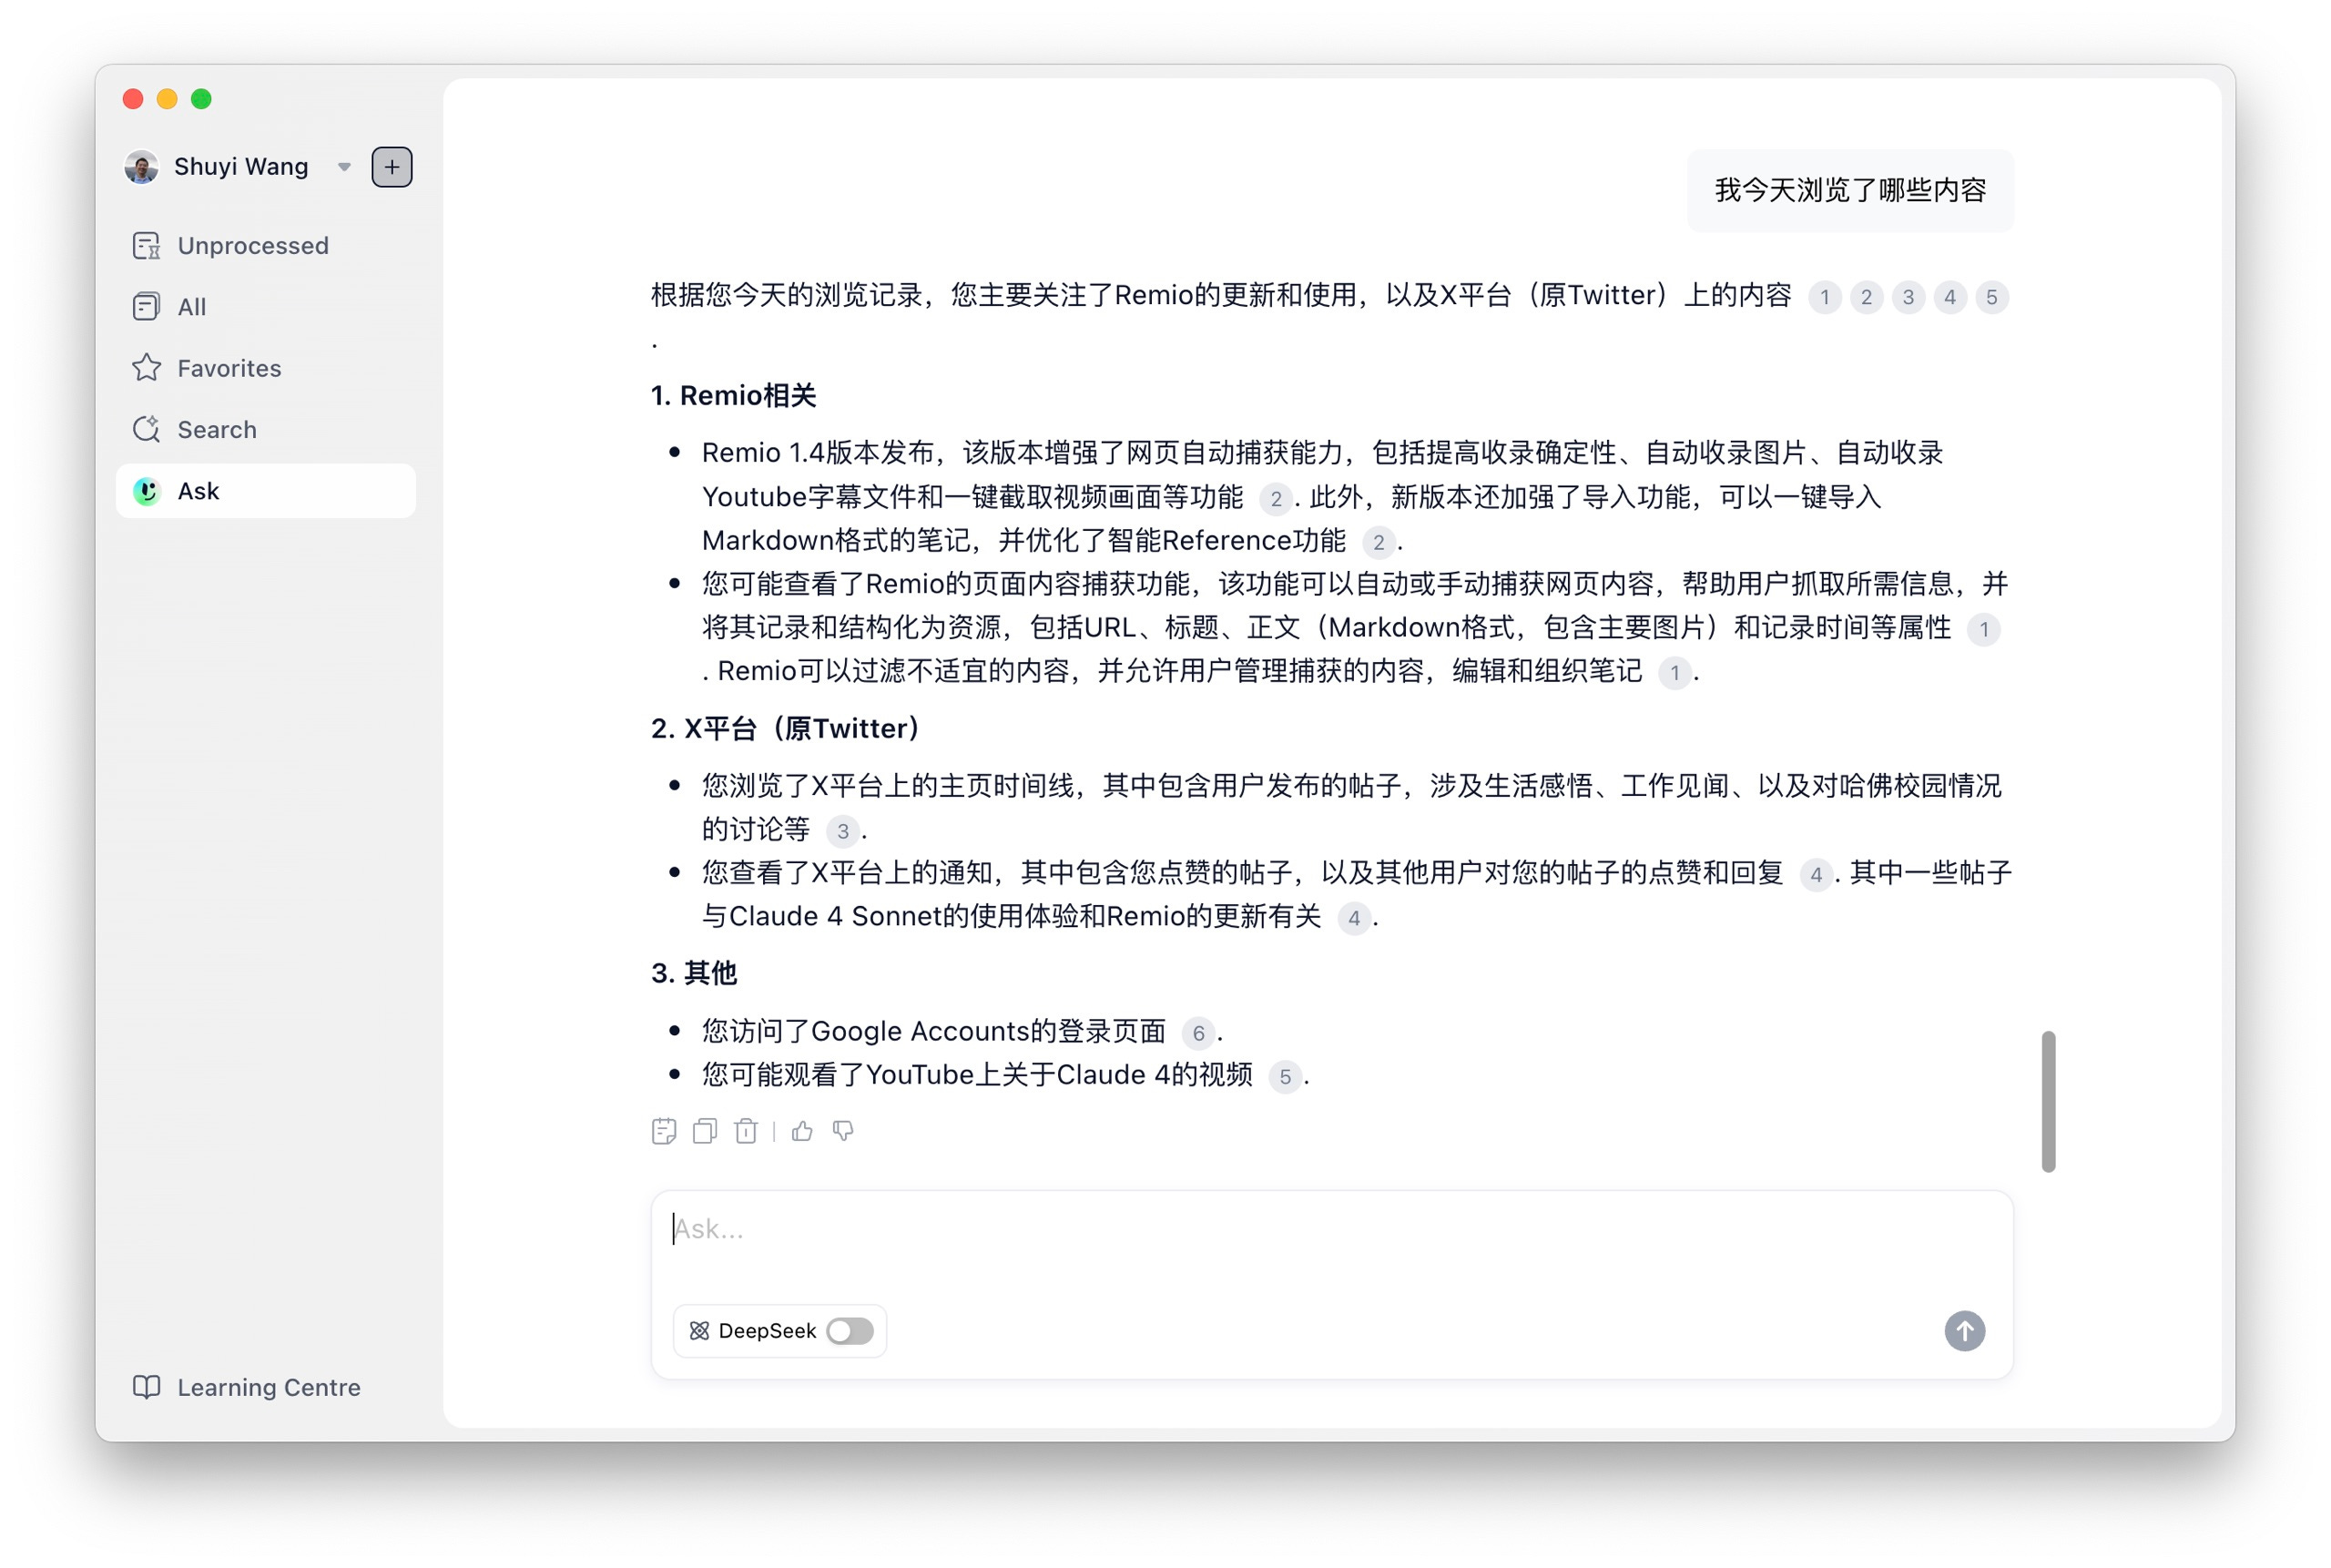Viewport: 2331px width, 1568px height.
Task: Open citation 6 after Google Accounts line
Action: point(1198,1033)
